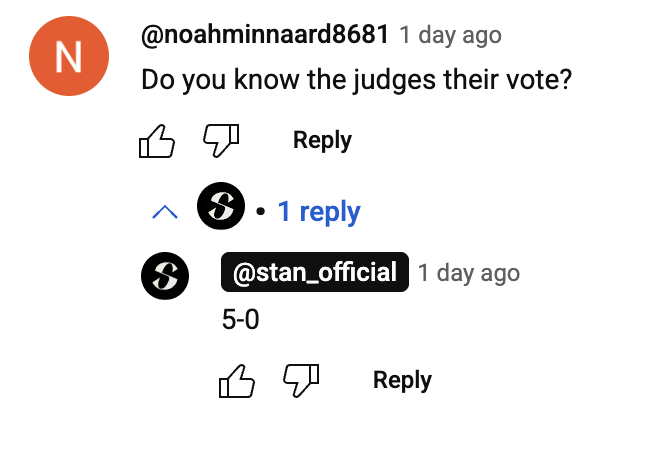Reply to the @stan_official comment
The height and width of the screenshot is (454, 648).
[x=402, y=380]
